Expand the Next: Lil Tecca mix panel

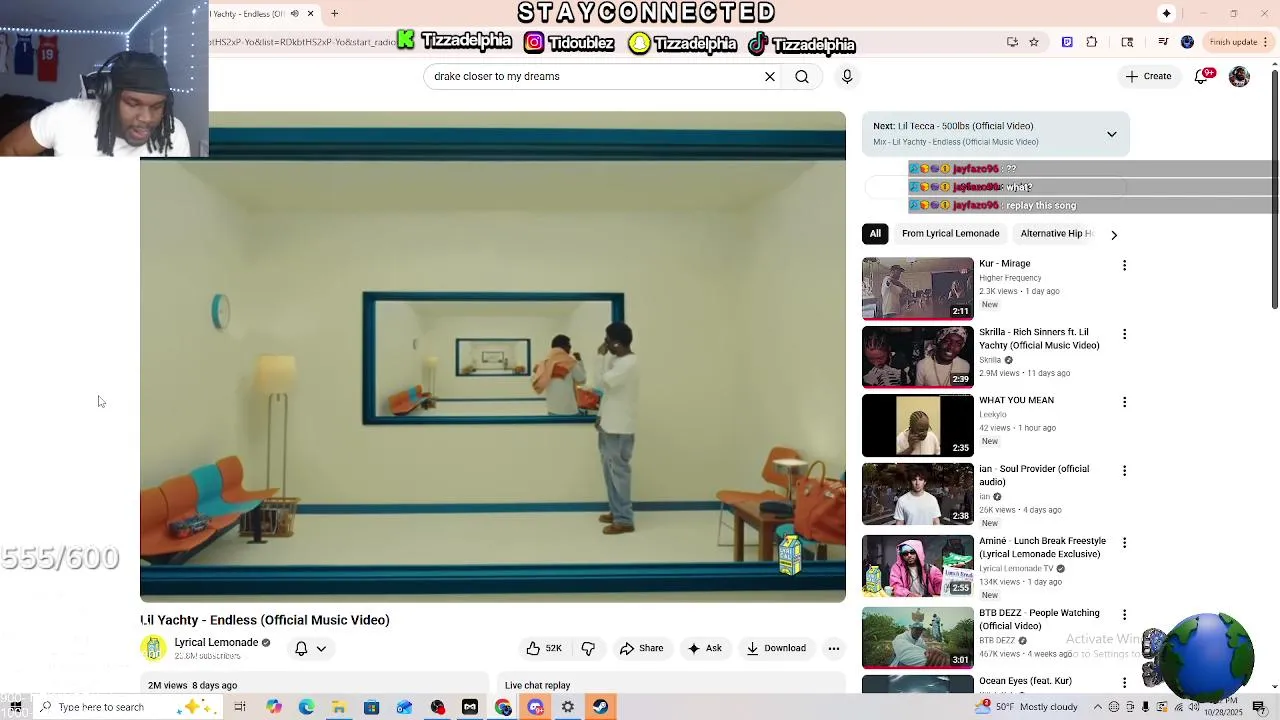point(1111,134)
